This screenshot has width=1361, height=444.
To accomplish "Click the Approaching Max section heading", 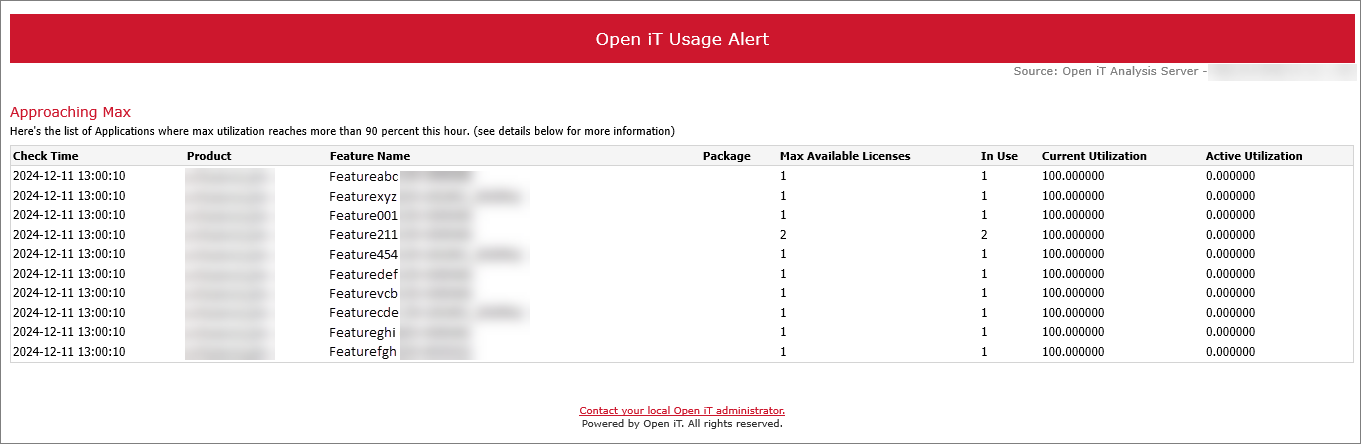I will point(70,112).
